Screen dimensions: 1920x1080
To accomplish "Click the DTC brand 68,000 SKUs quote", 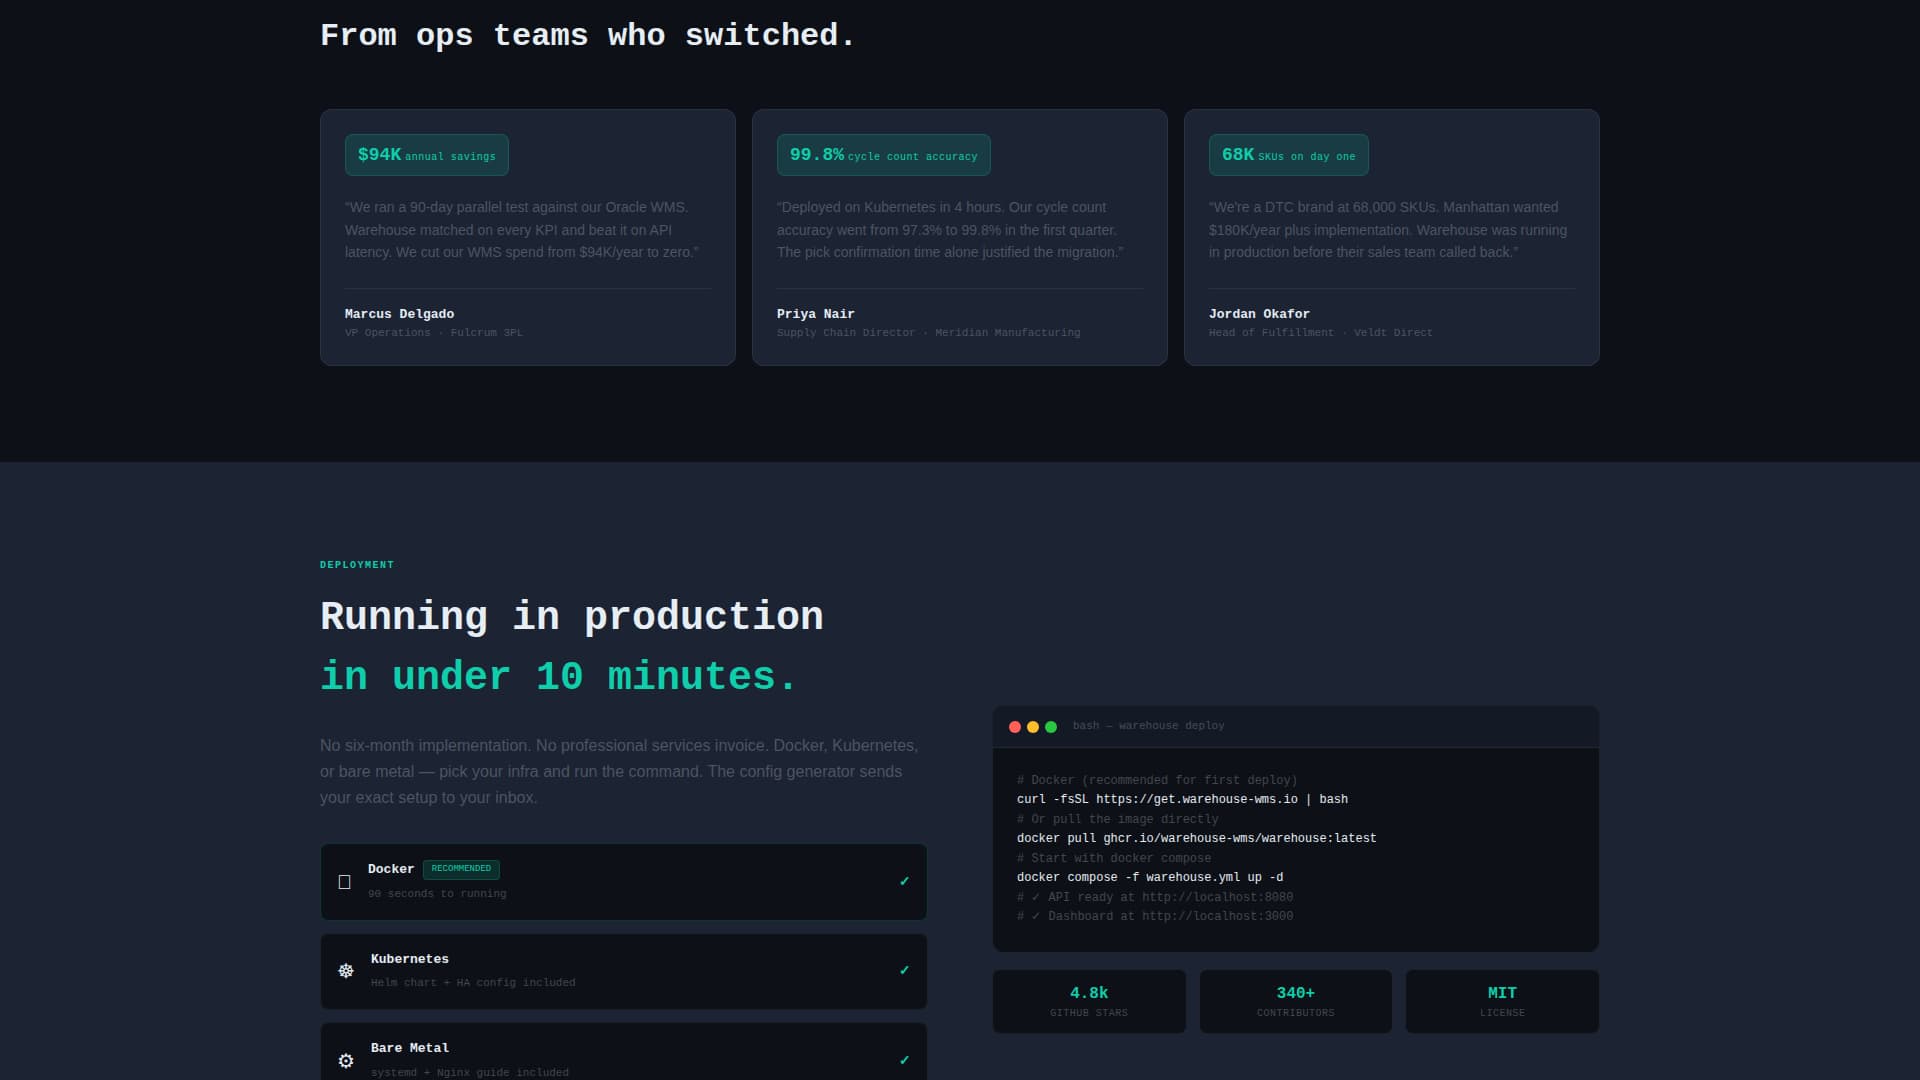I will coord(1388,230).
